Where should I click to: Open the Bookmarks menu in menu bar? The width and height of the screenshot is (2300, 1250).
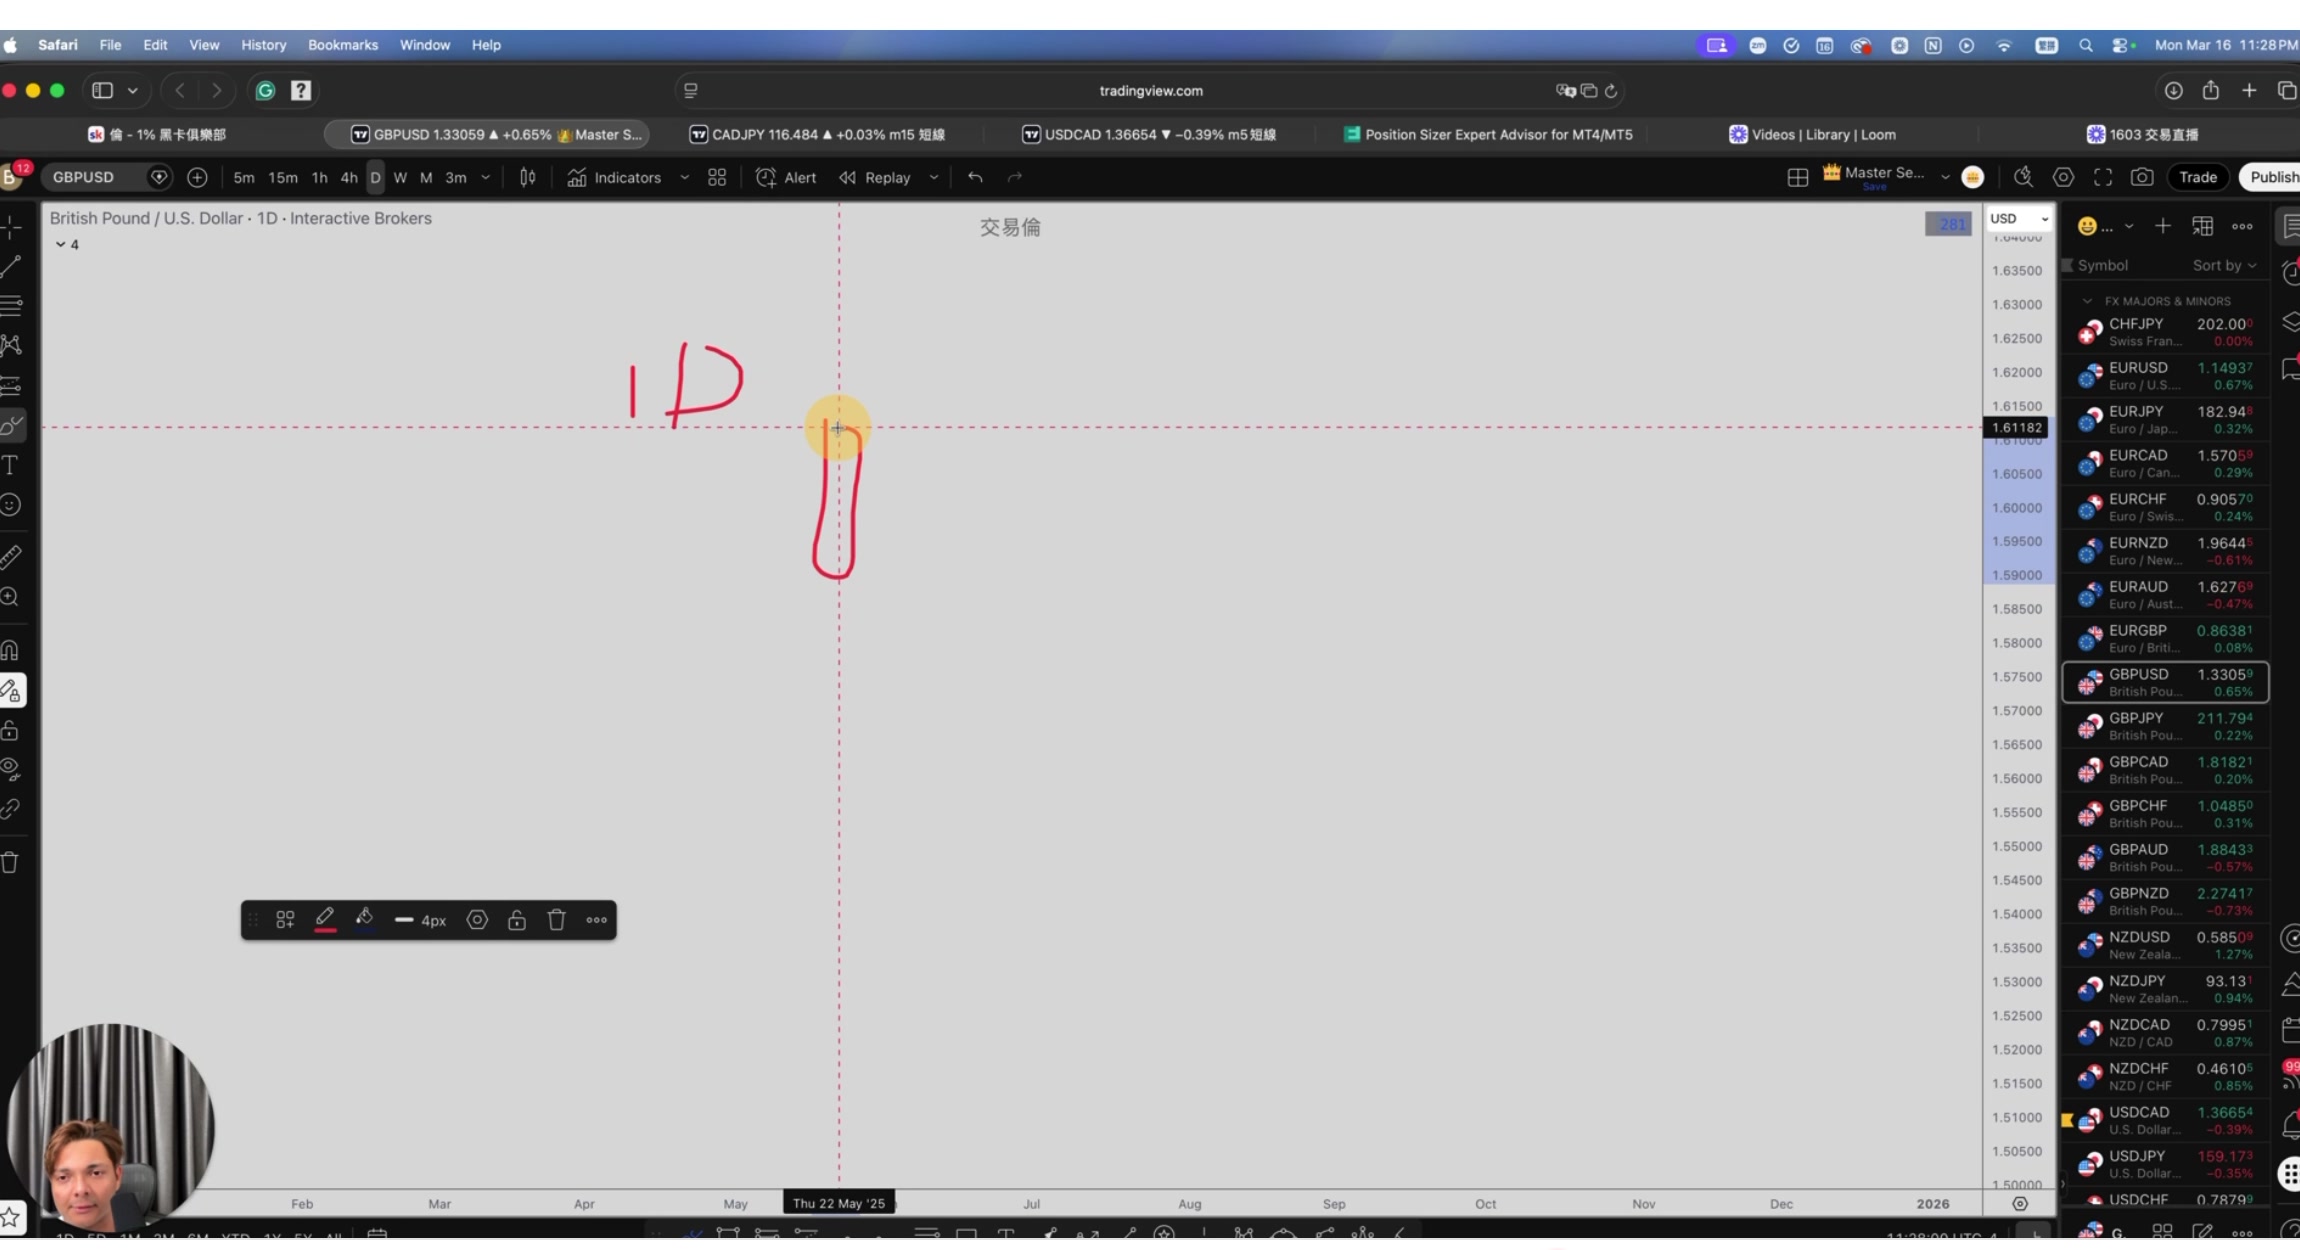pyautogui.click(x=342, y=45)
